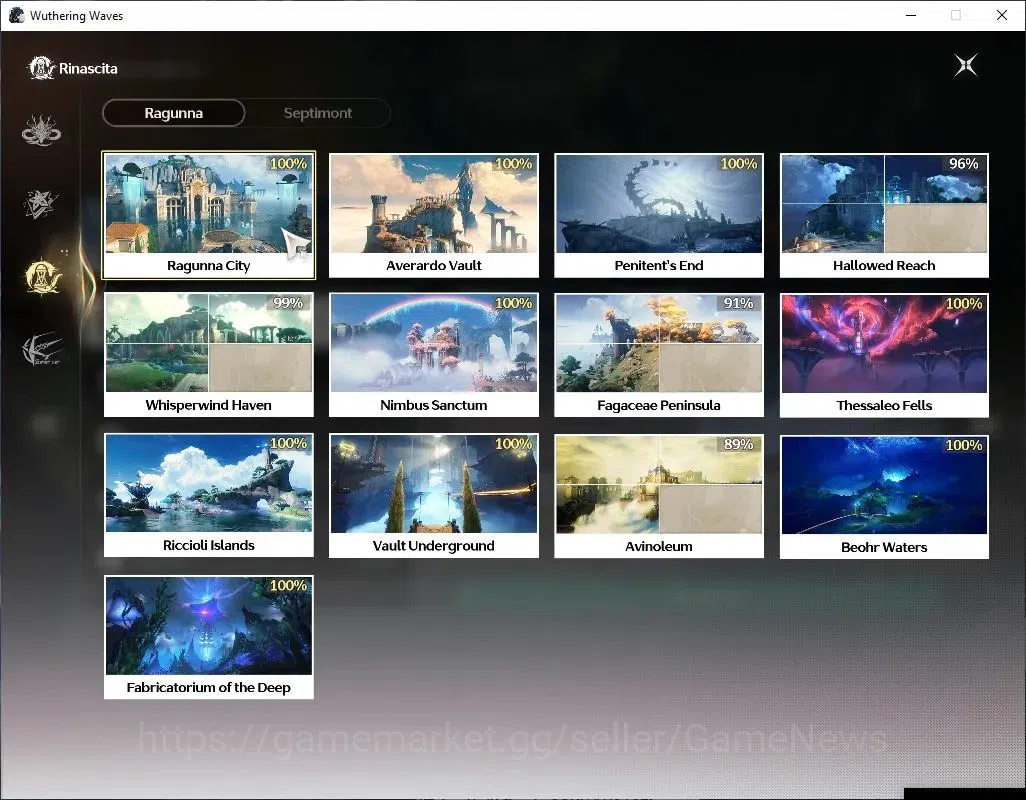Open the Penitent's End area card
Image resolution: width=1026 pixels, height=800 pixels.
pyautogui.click(x=659, y=215)
